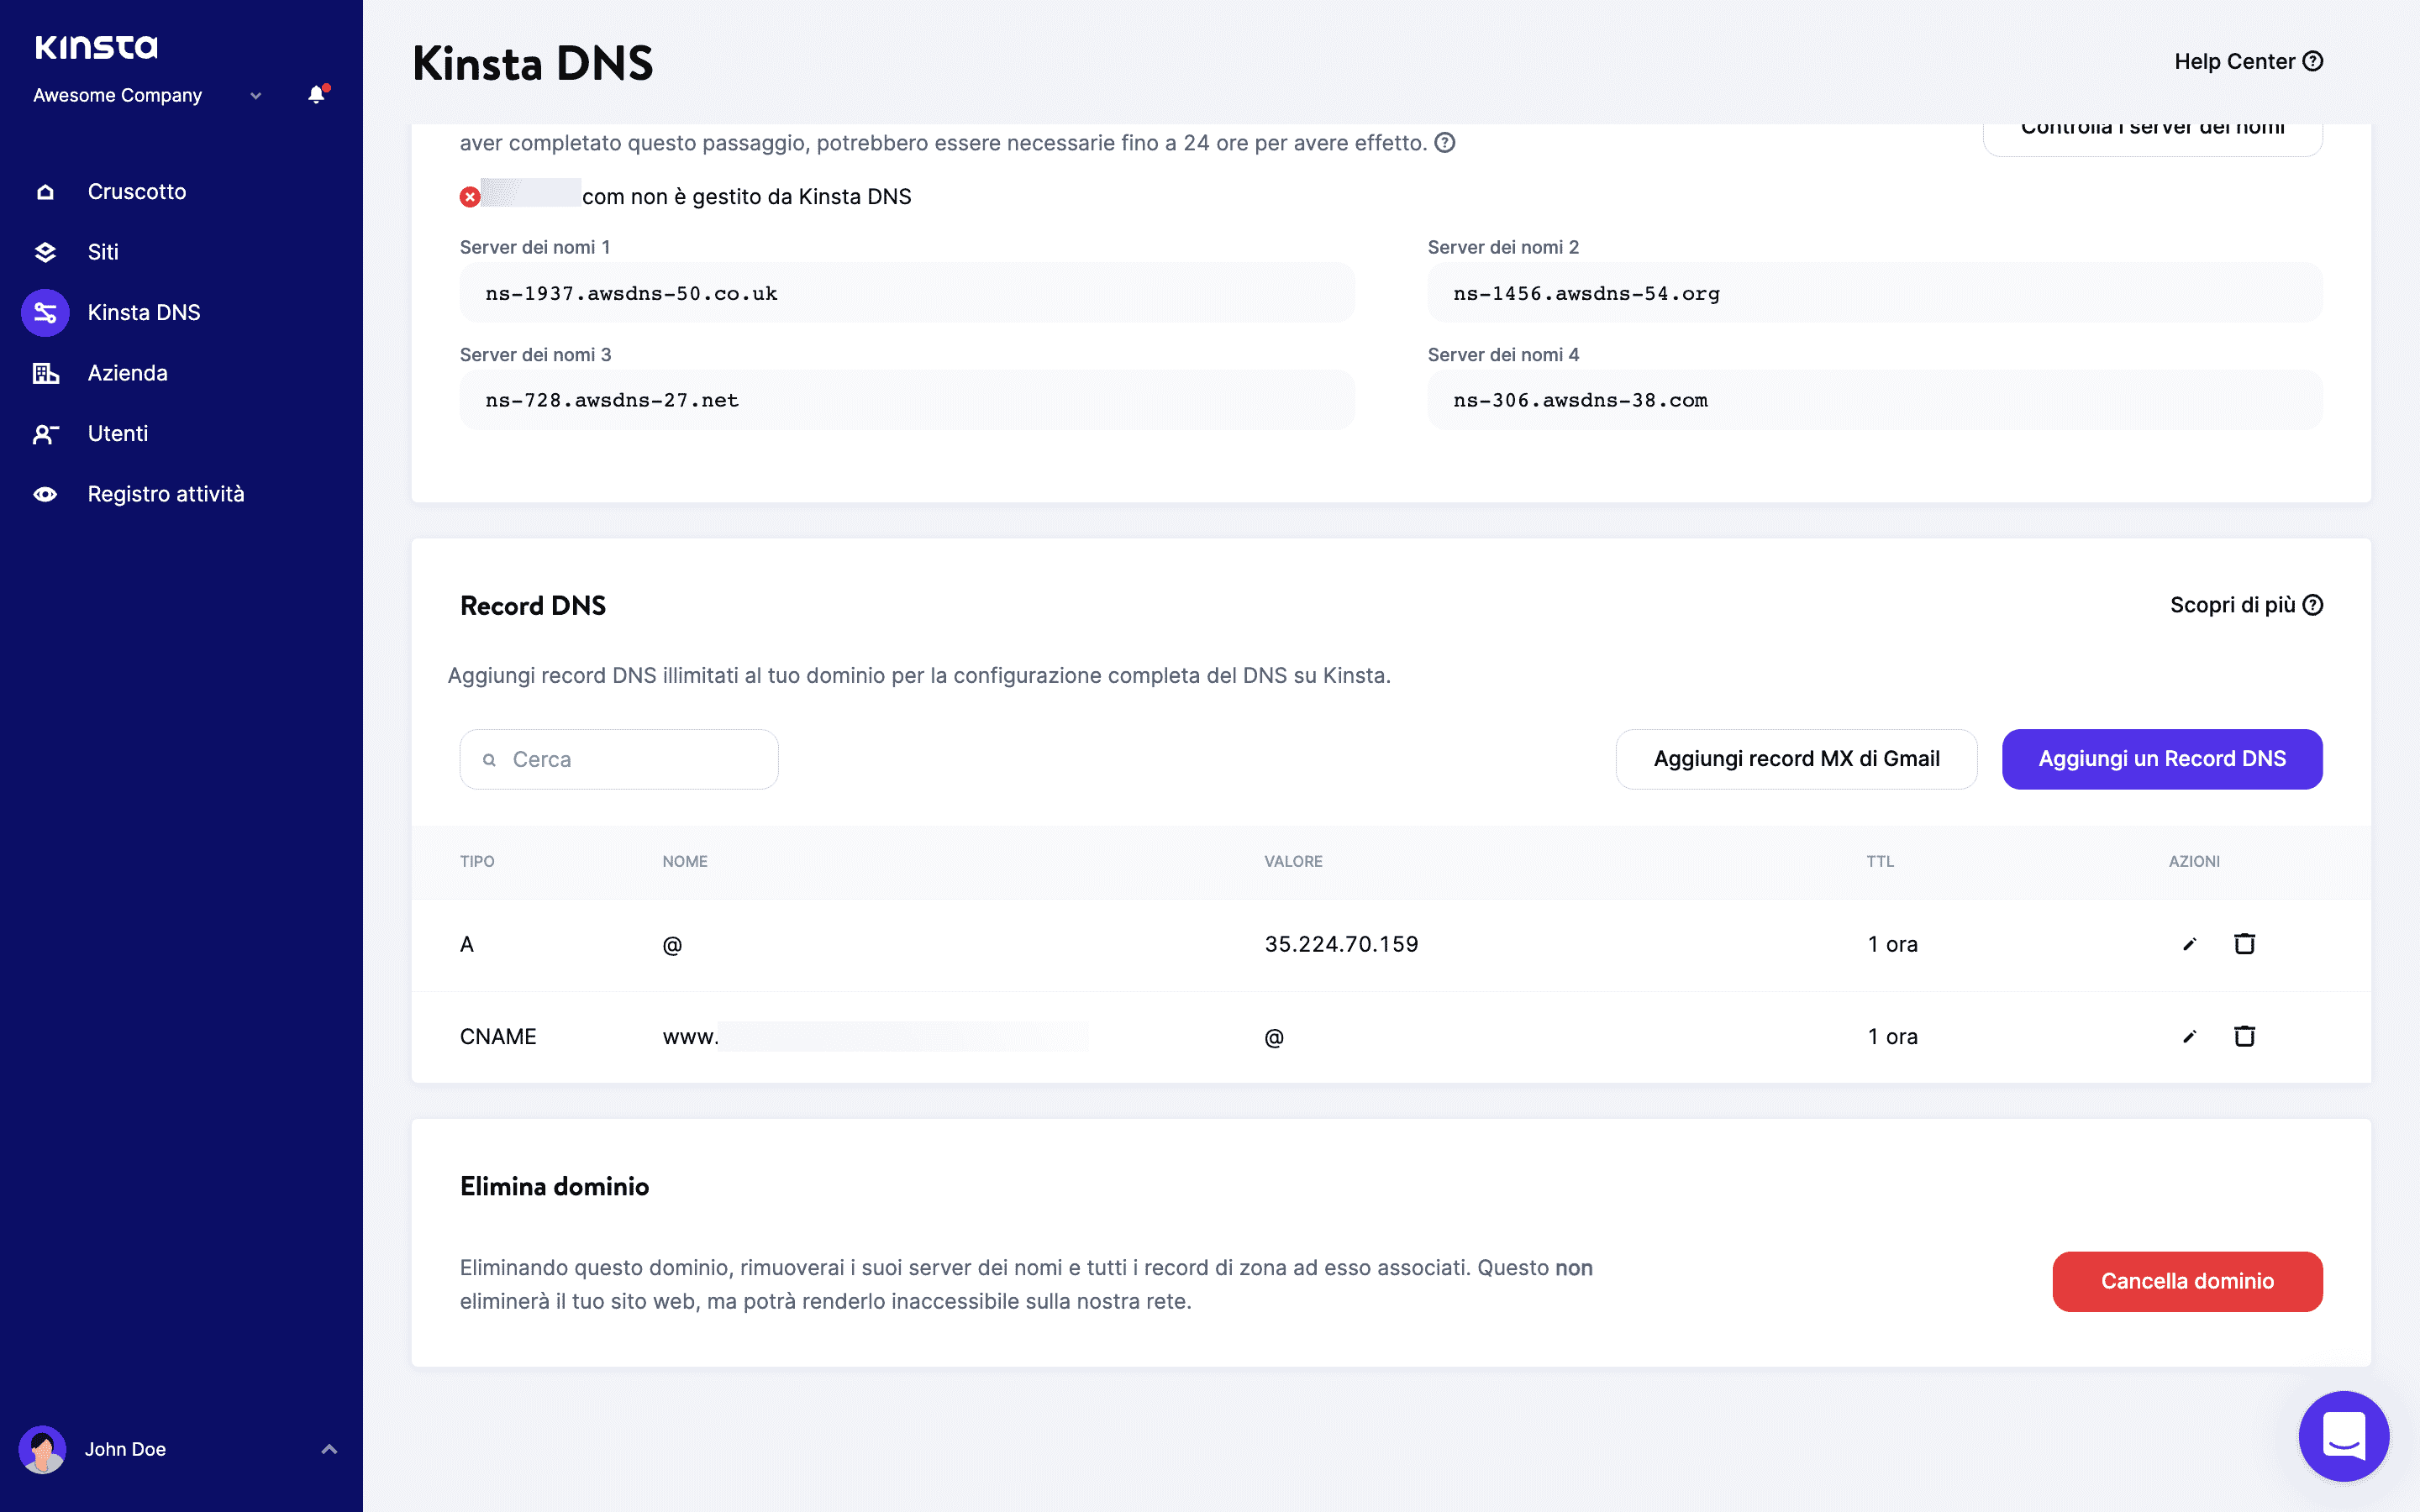Screen dimensions: 2420x1512
Task: Open the support chat bubble
Action: [2345, 1436]
